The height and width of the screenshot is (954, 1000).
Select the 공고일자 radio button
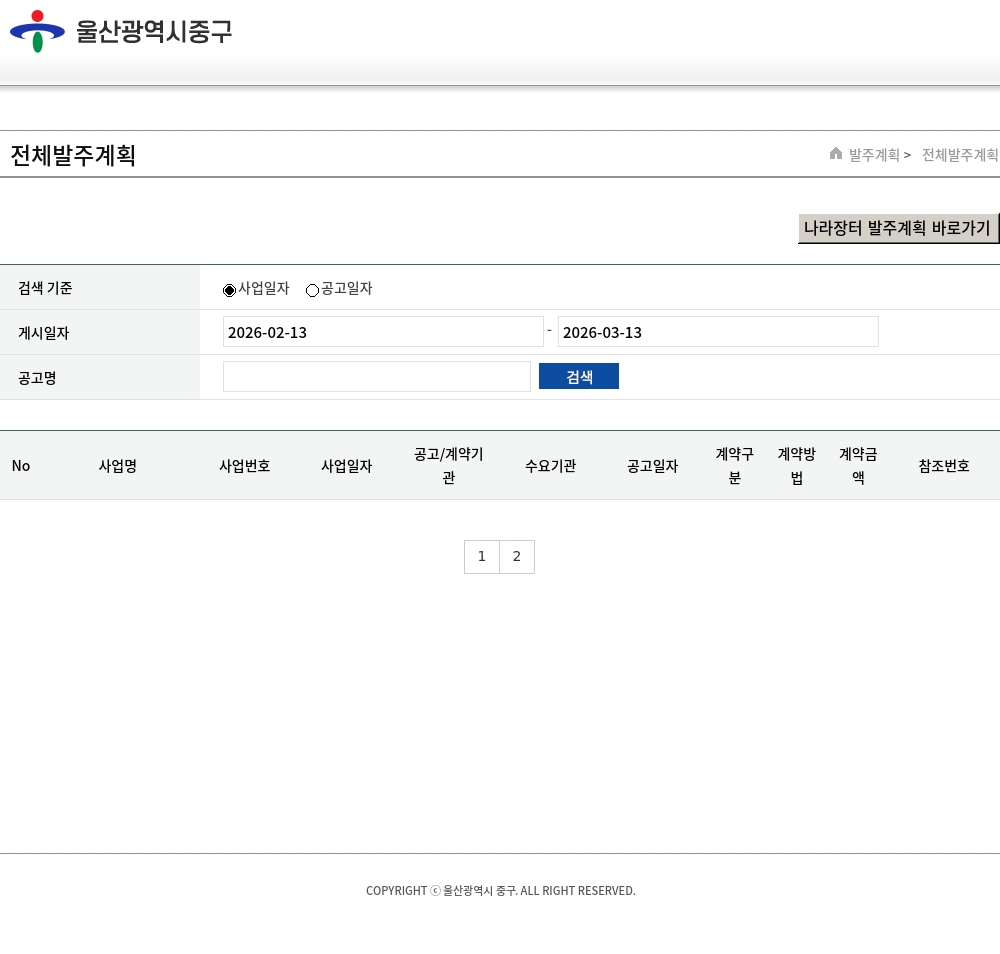[312, 290]
